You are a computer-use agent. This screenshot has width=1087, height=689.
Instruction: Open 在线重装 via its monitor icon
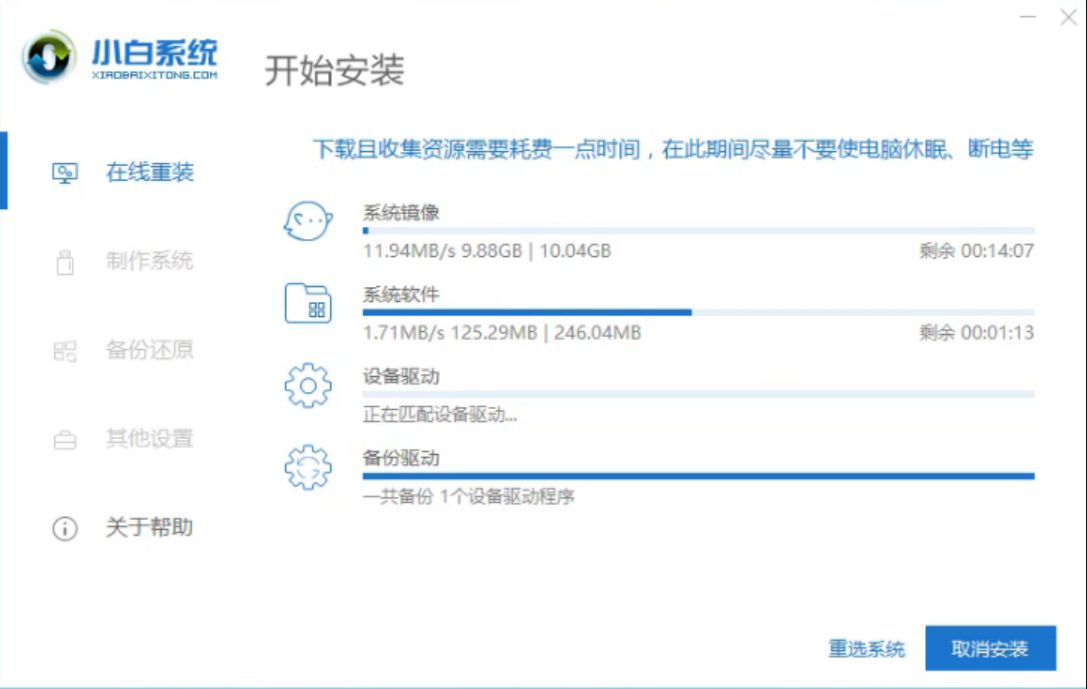[x=65, y=173]
